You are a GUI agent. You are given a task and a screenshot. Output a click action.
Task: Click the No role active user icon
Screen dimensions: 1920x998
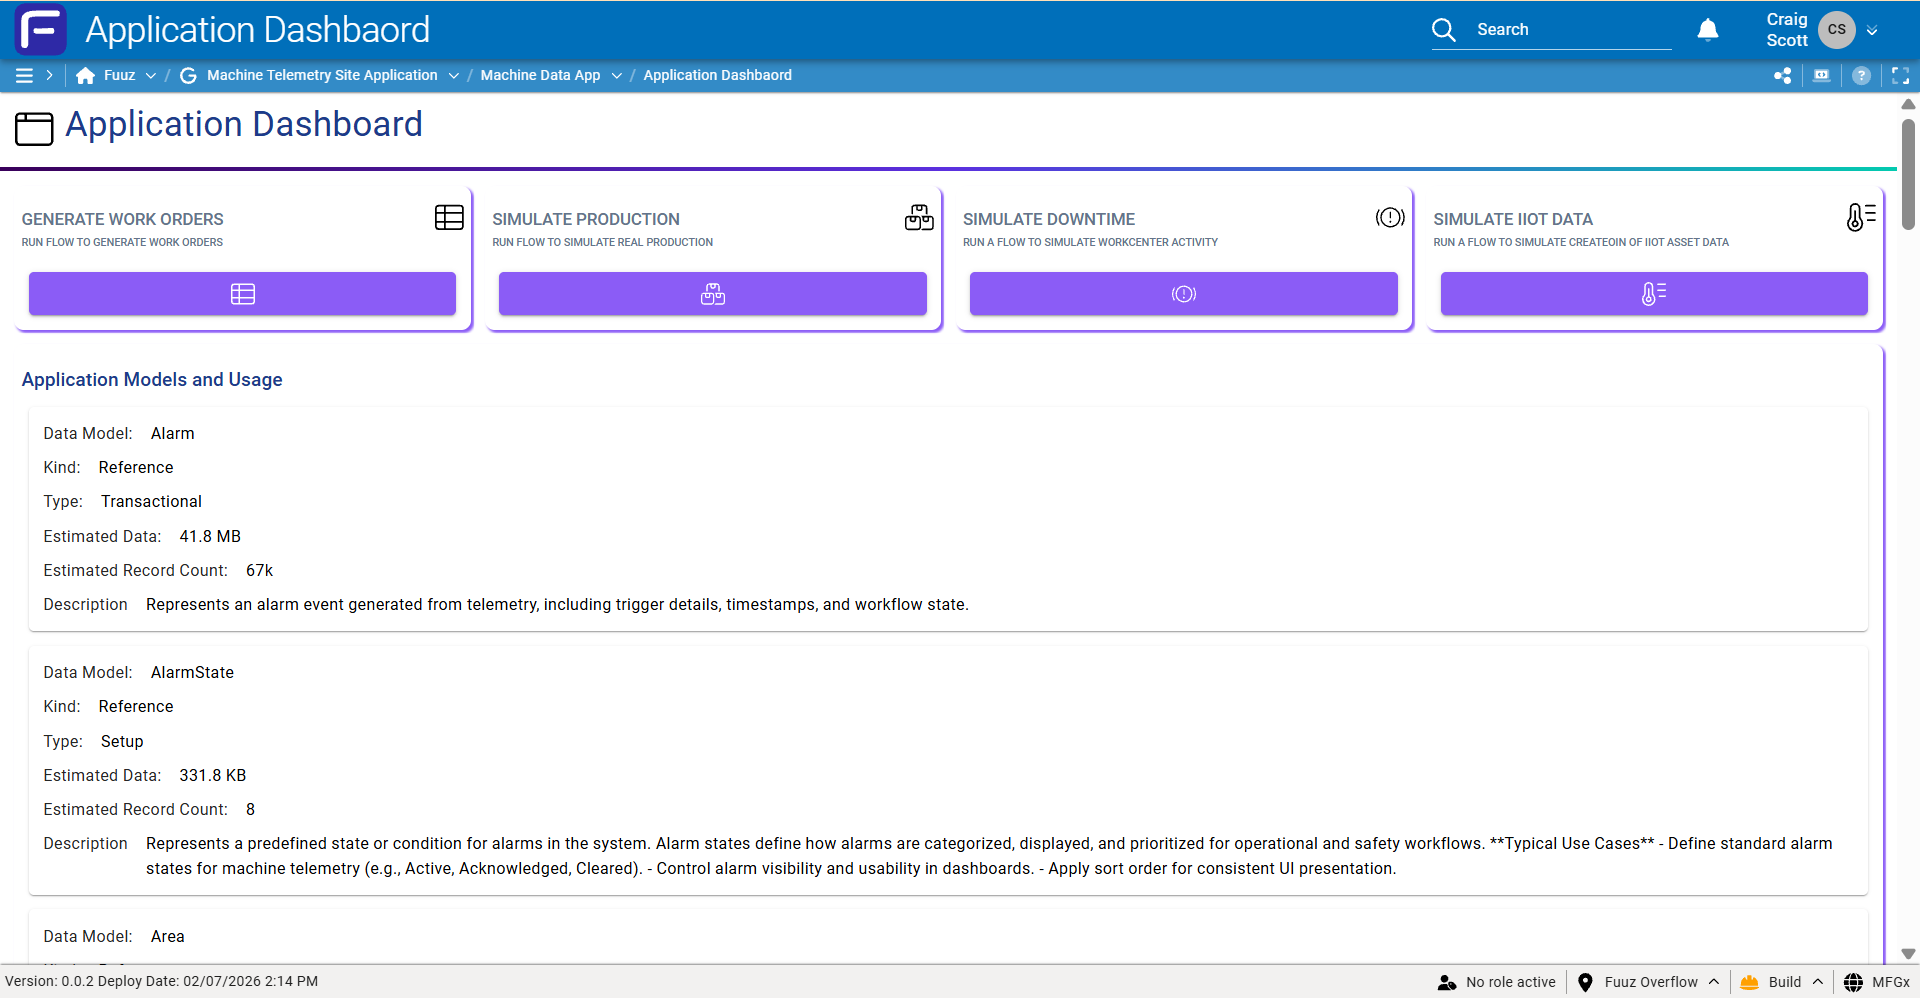coord(1447,982)
